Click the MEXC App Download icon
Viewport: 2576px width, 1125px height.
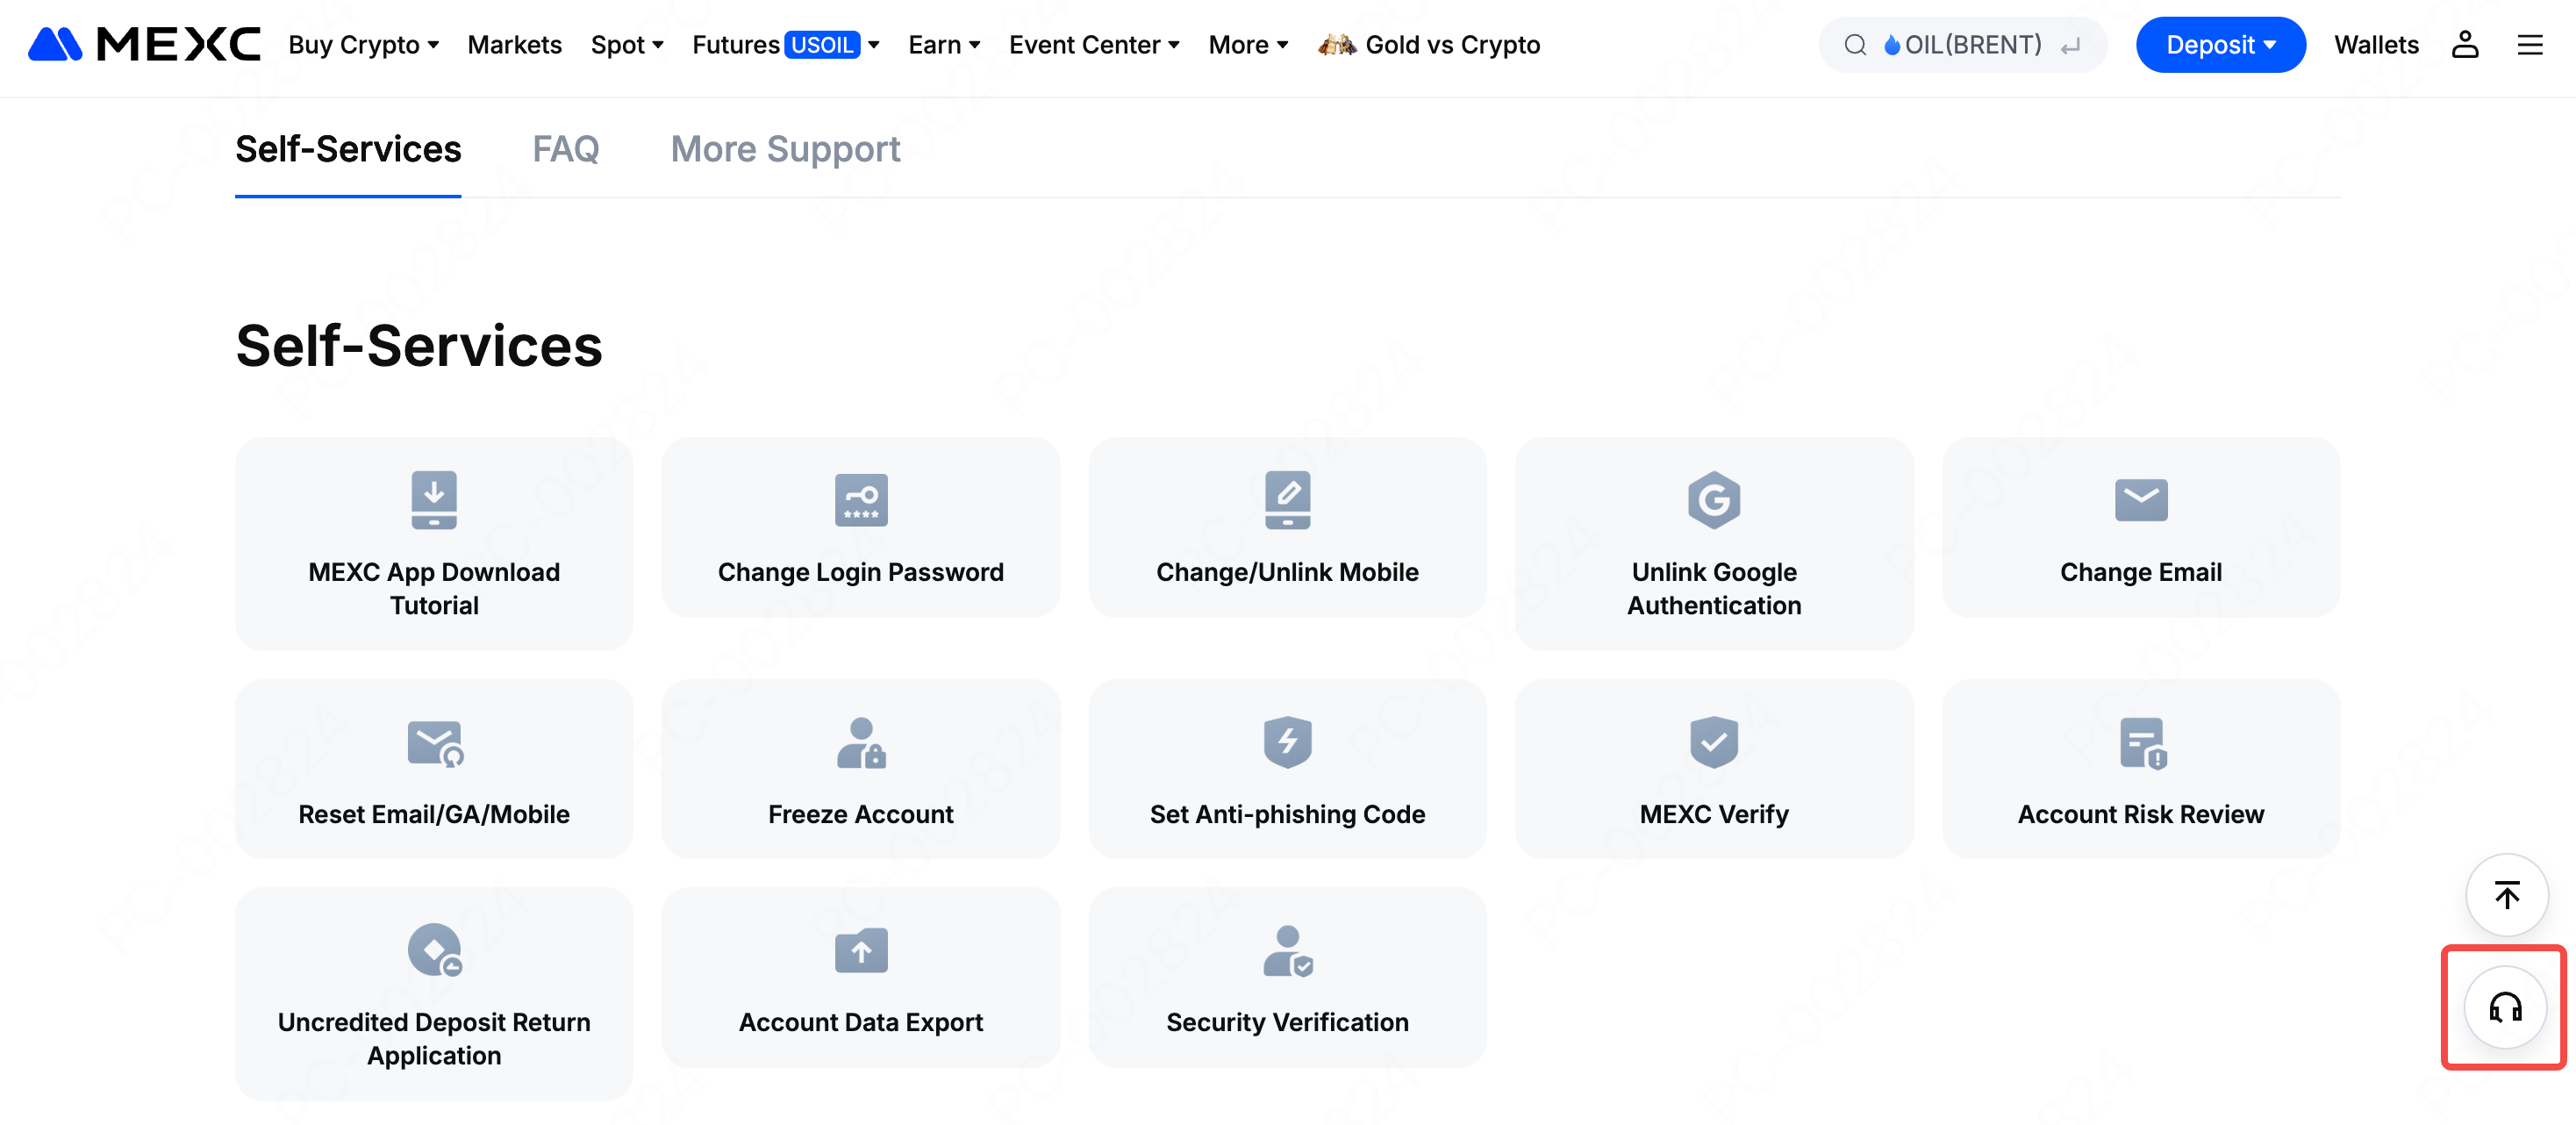tap(434, 500)
